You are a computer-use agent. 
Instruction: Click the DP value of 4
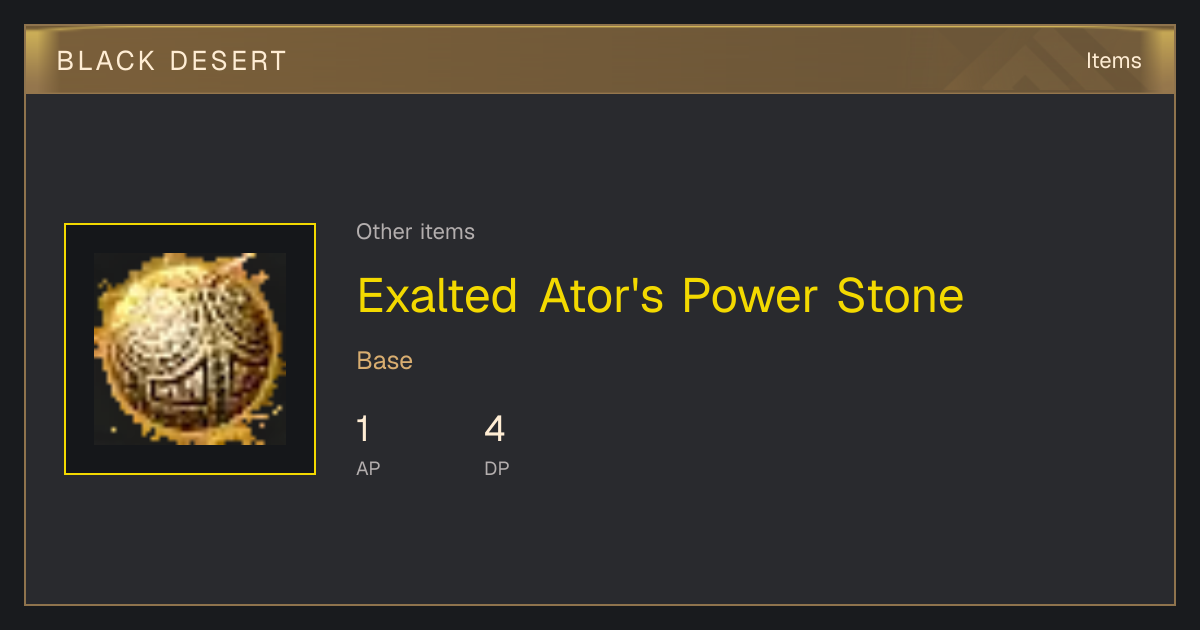click(494, 430)
